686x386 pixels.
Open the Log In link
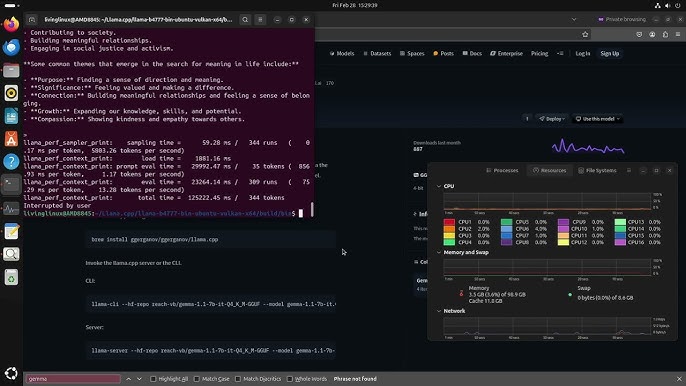583,53
